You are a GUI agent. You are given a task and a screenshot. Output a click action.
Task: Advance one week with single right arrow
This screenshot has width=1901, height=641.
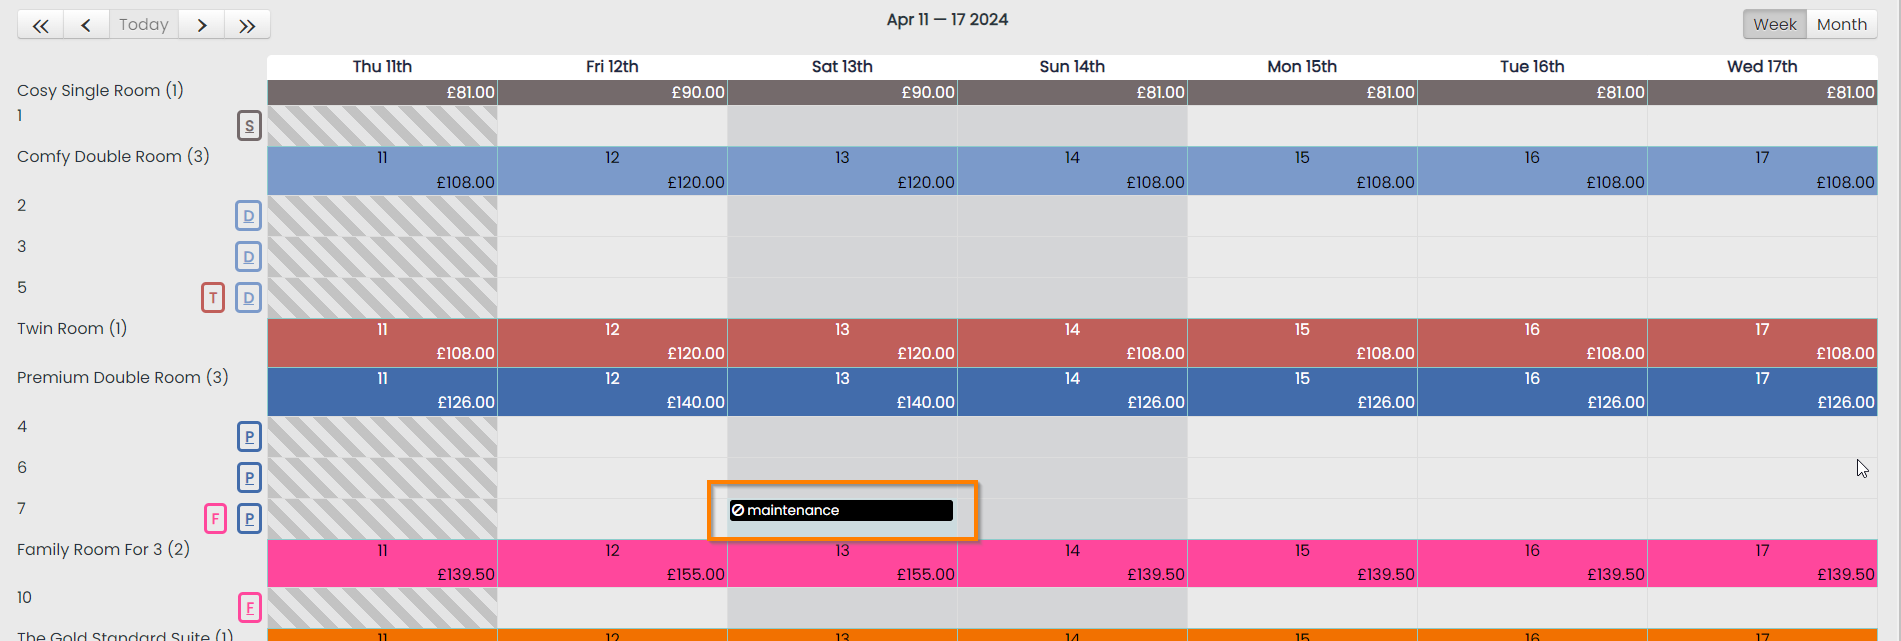pyautogui.click(x=202, y=25)
